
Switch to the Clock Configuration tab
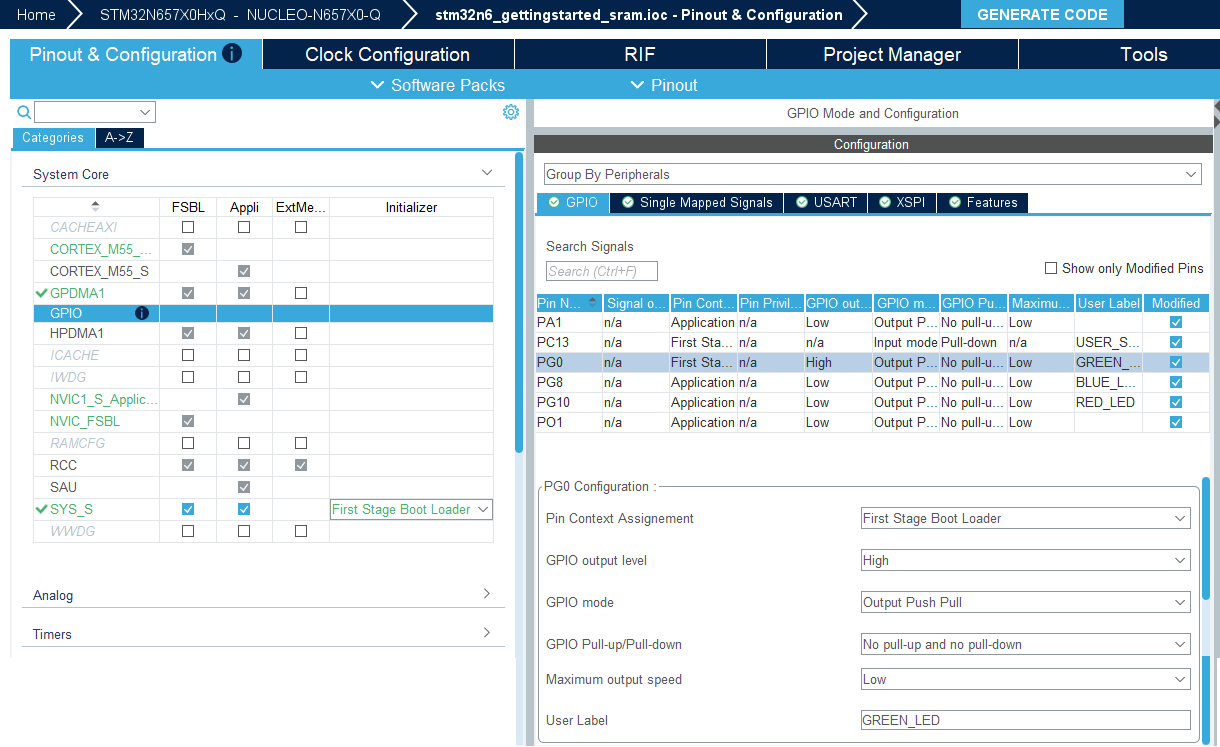tap(388, 54)
